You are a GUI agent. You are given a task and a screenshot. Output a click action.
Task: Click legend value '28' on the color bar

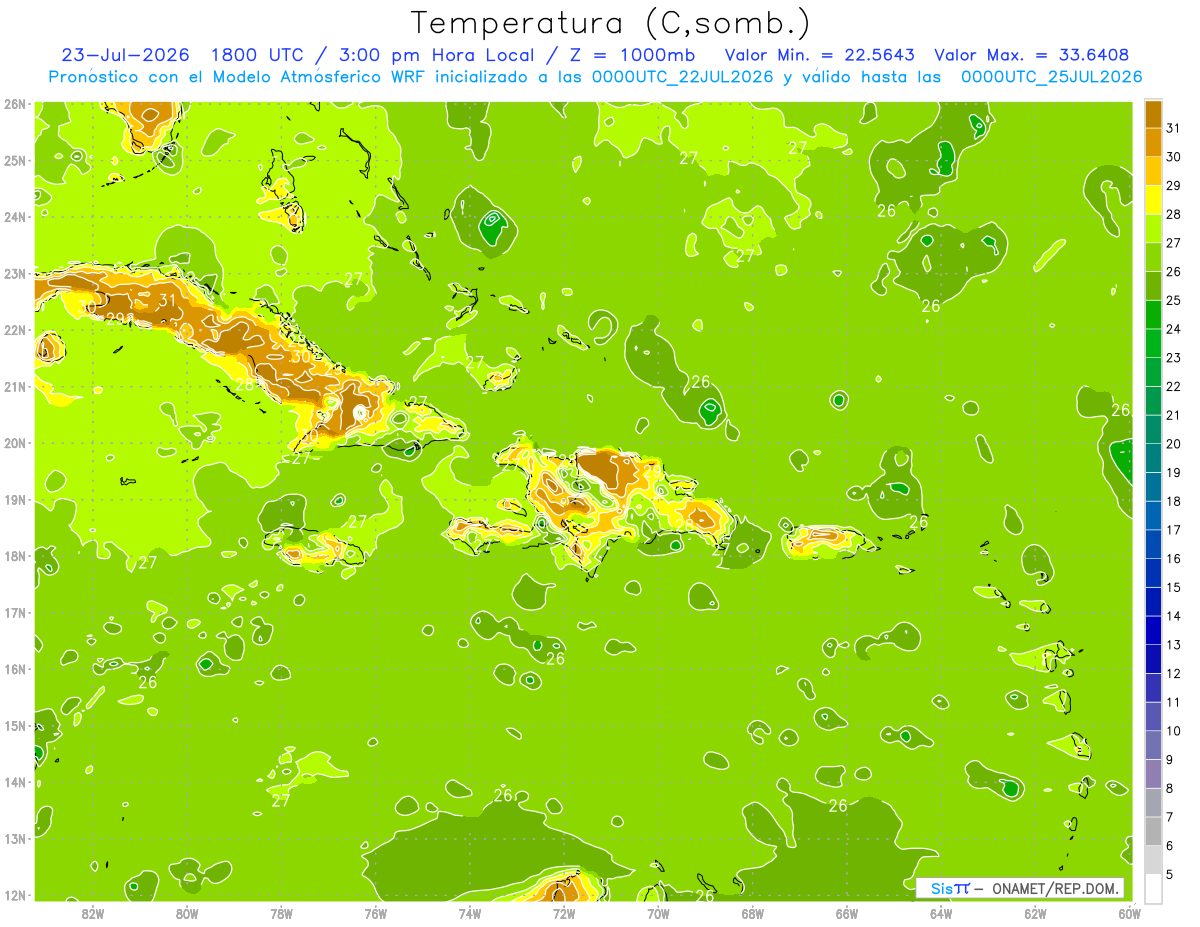1174,214
